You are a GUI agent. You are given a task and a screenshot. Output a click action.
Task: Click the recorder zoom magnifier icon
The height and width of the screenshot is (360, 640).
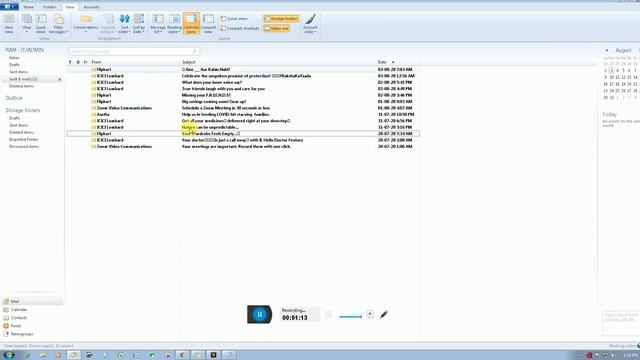370,314
